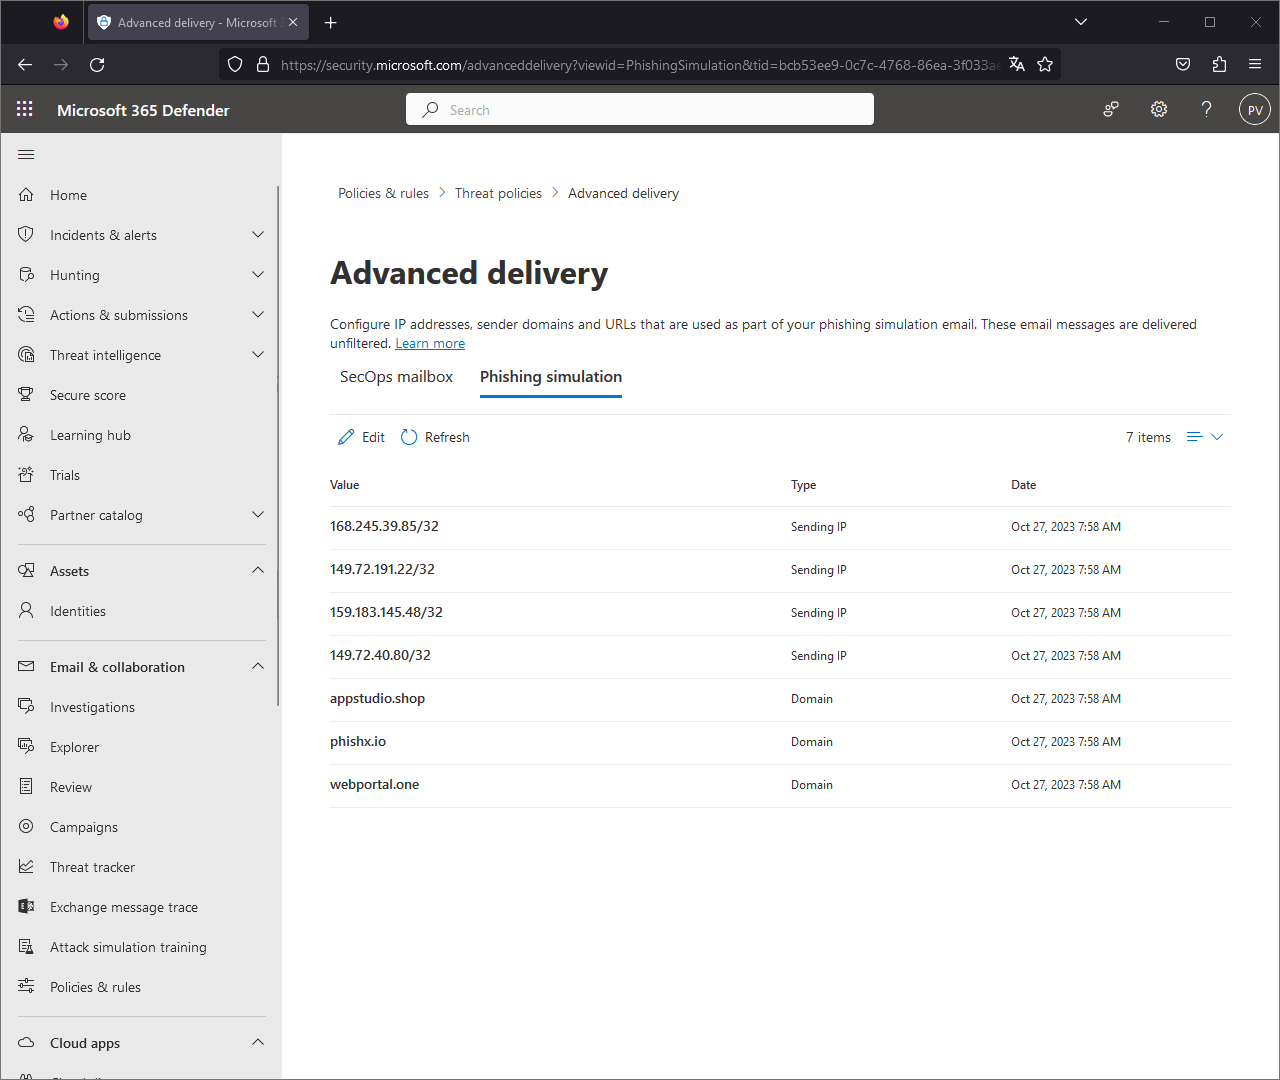1280x1080 pixels.
Task: Click Threat intelligence icon in sidebar
Action: pyautogui.click(x=26, y=355)
